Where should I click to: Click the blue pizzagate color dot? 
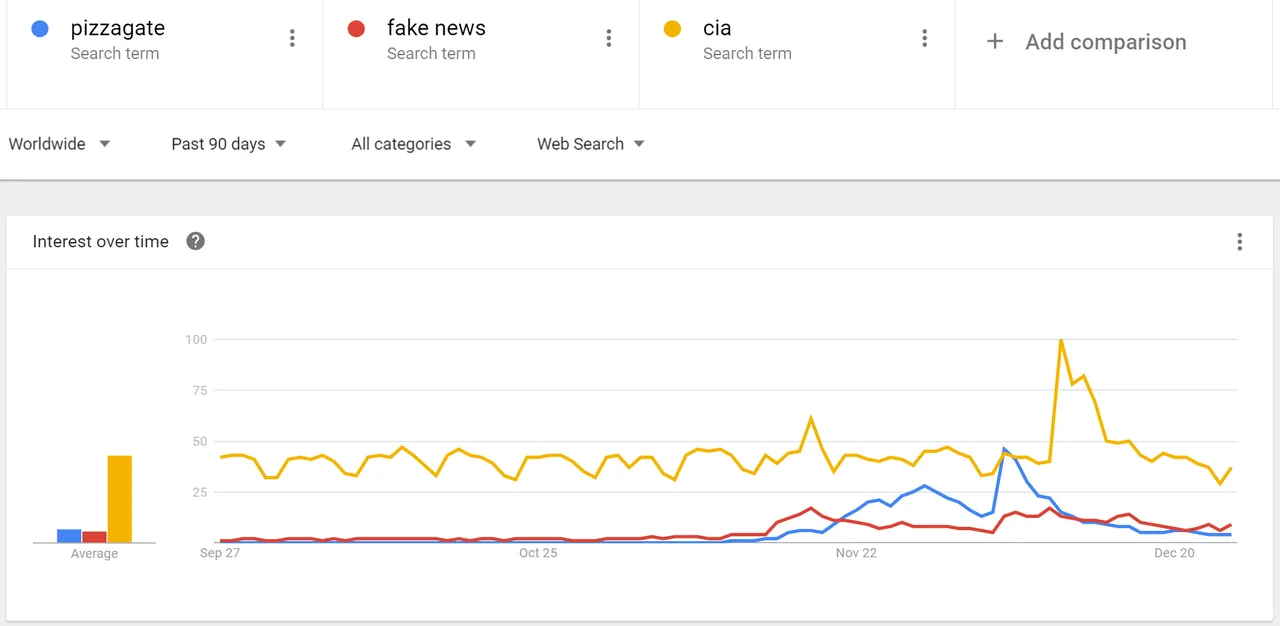click(x=40, y=29)
